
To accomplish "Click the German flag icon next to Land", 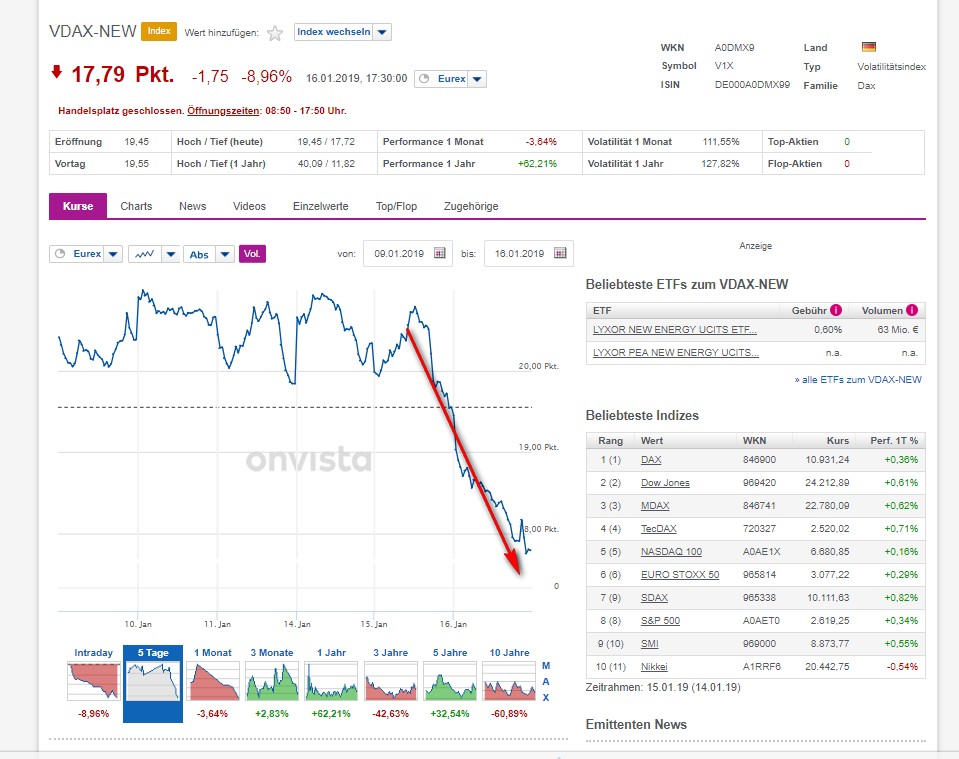I will pos(868,47).
